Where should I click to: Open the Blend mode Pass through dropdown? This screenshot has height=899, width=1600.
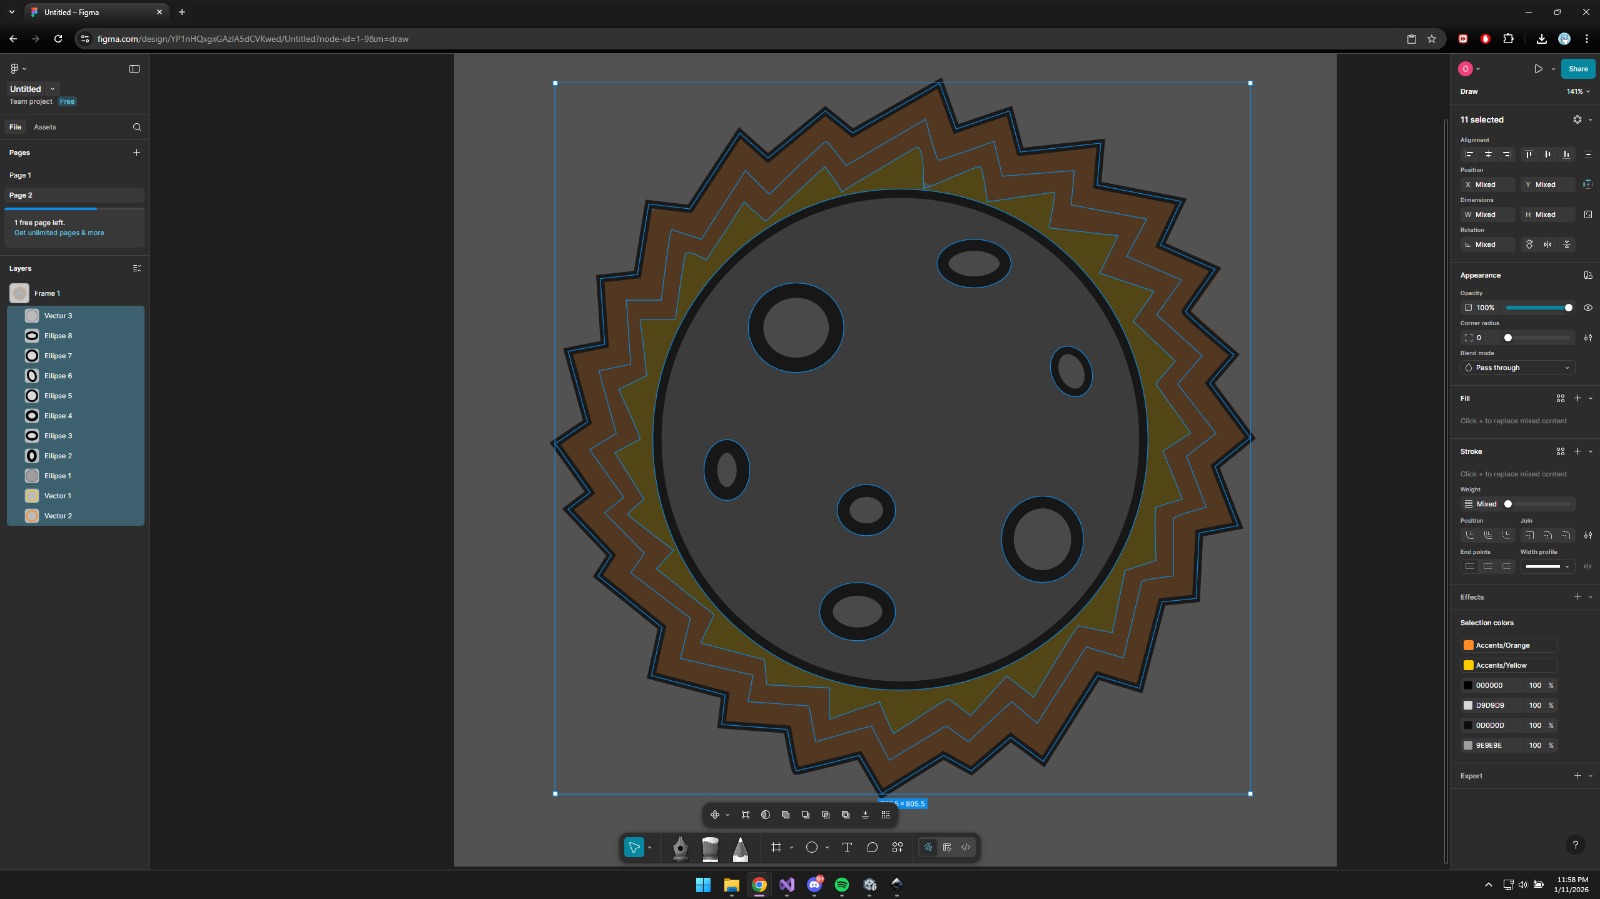1518,368
